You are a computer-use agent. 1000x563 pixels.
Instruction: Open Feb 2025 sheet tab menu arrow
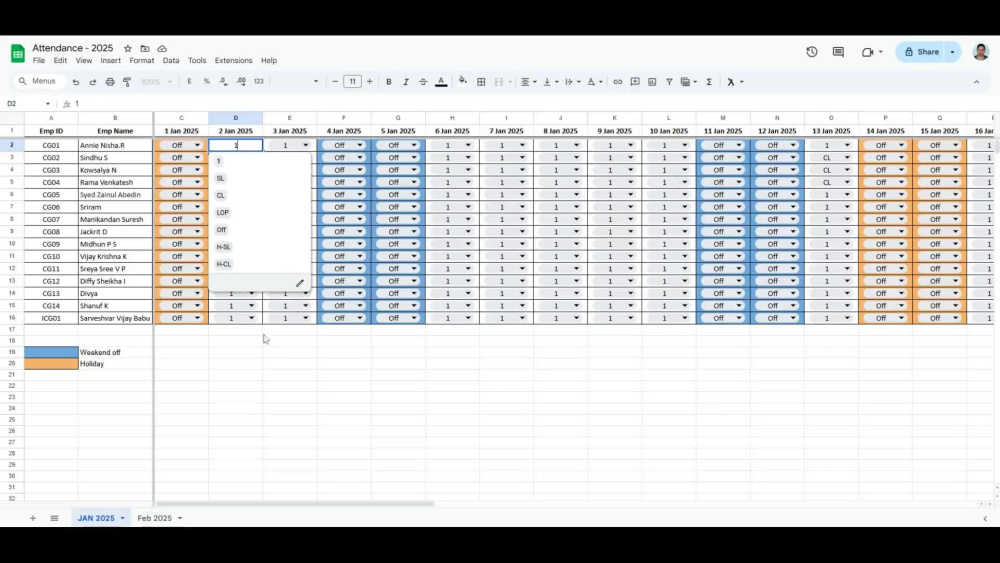180,518
